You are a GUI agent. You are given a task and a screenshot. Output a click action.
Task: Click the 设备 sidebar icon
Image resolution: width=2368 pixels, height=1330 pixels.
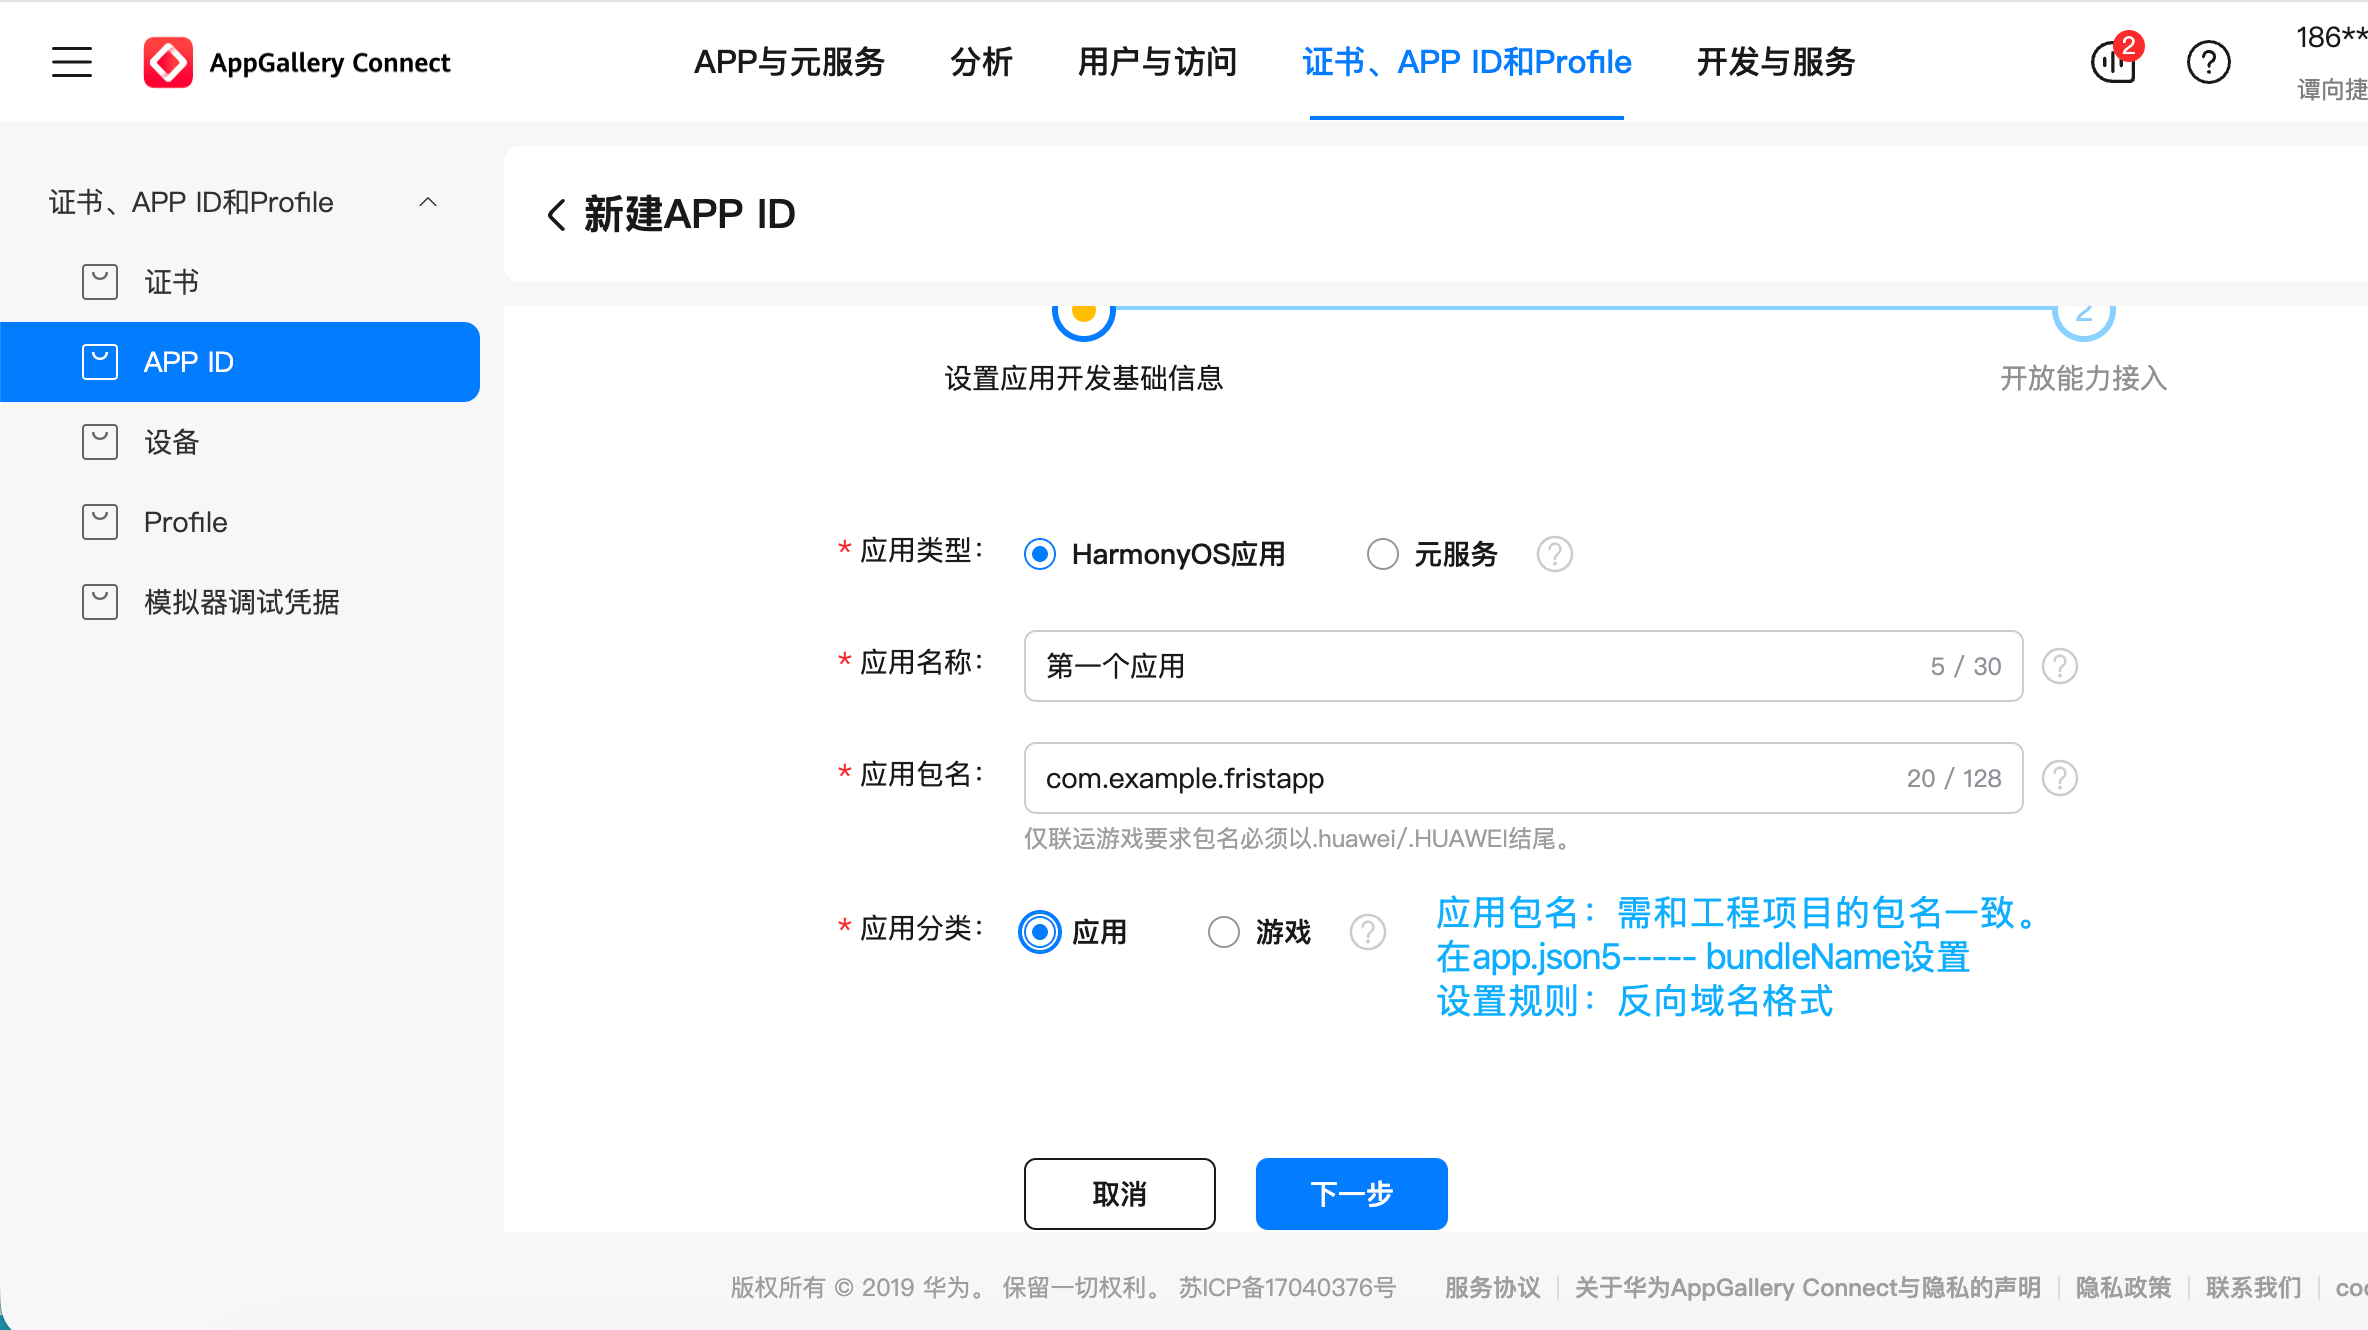pos(99,441)
